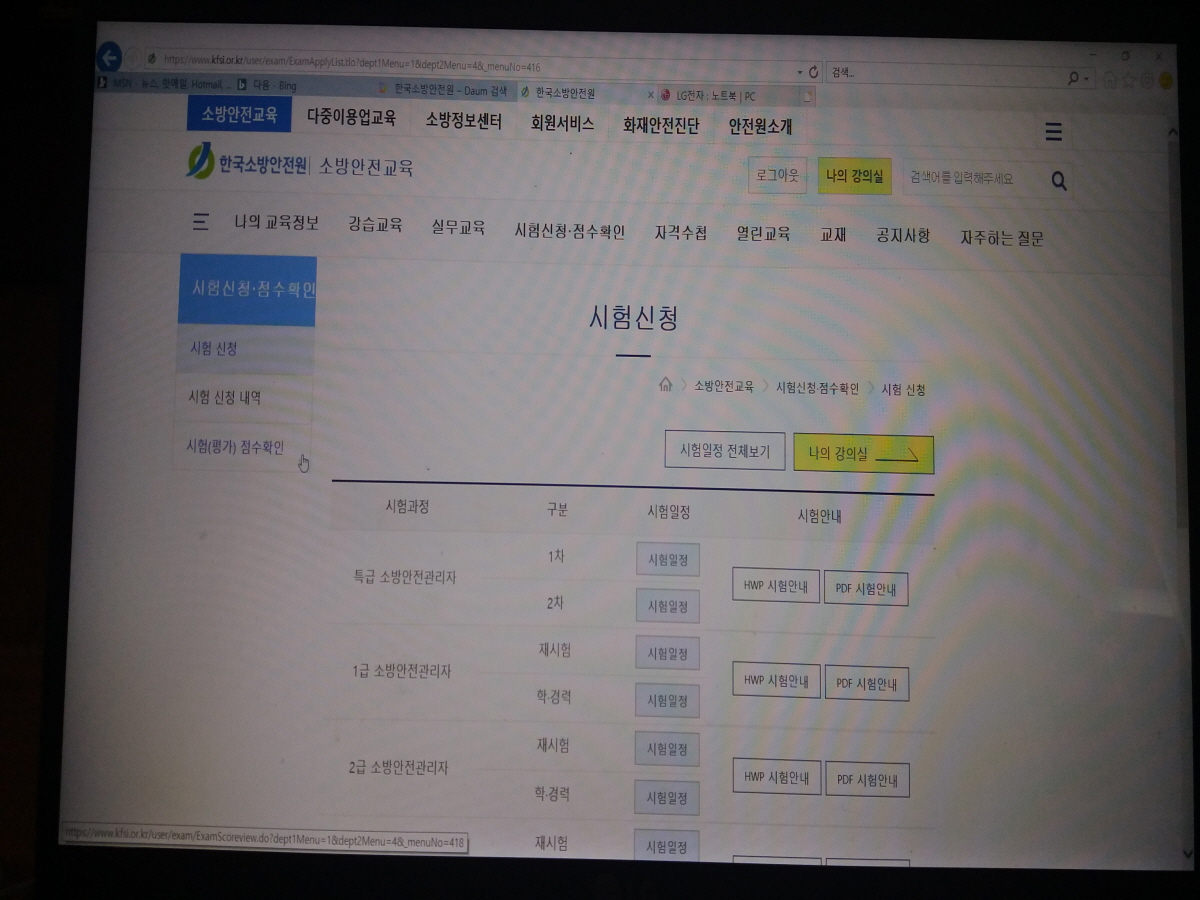Open 강습교육 menu

pos(375,225)
